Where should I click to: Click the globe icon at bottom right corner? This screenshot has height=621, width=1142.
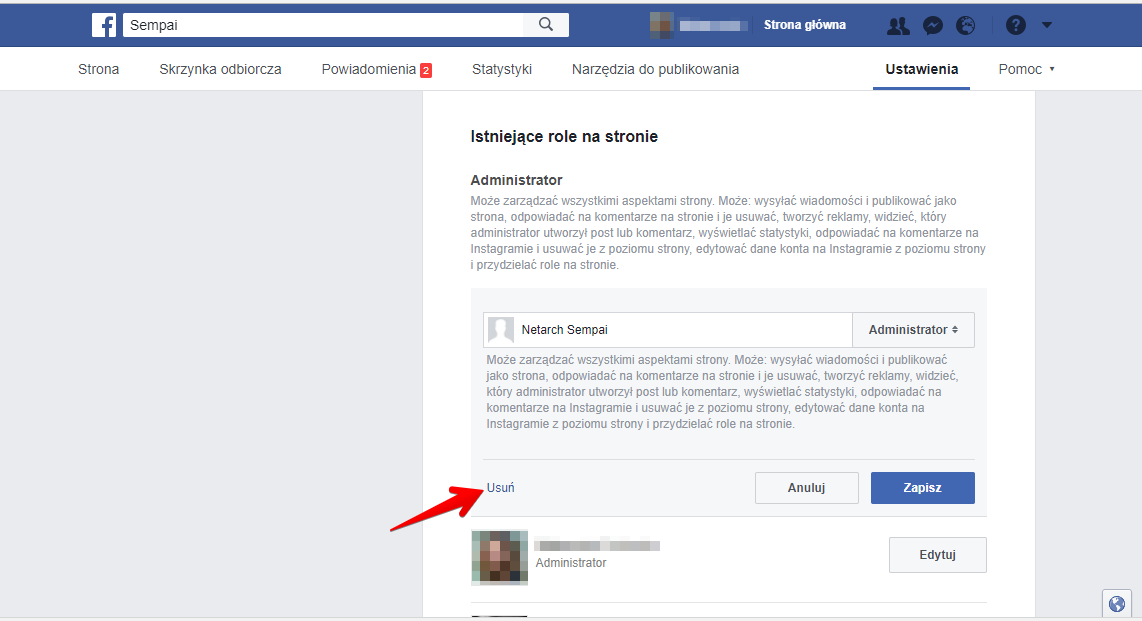pos(1117,604)
